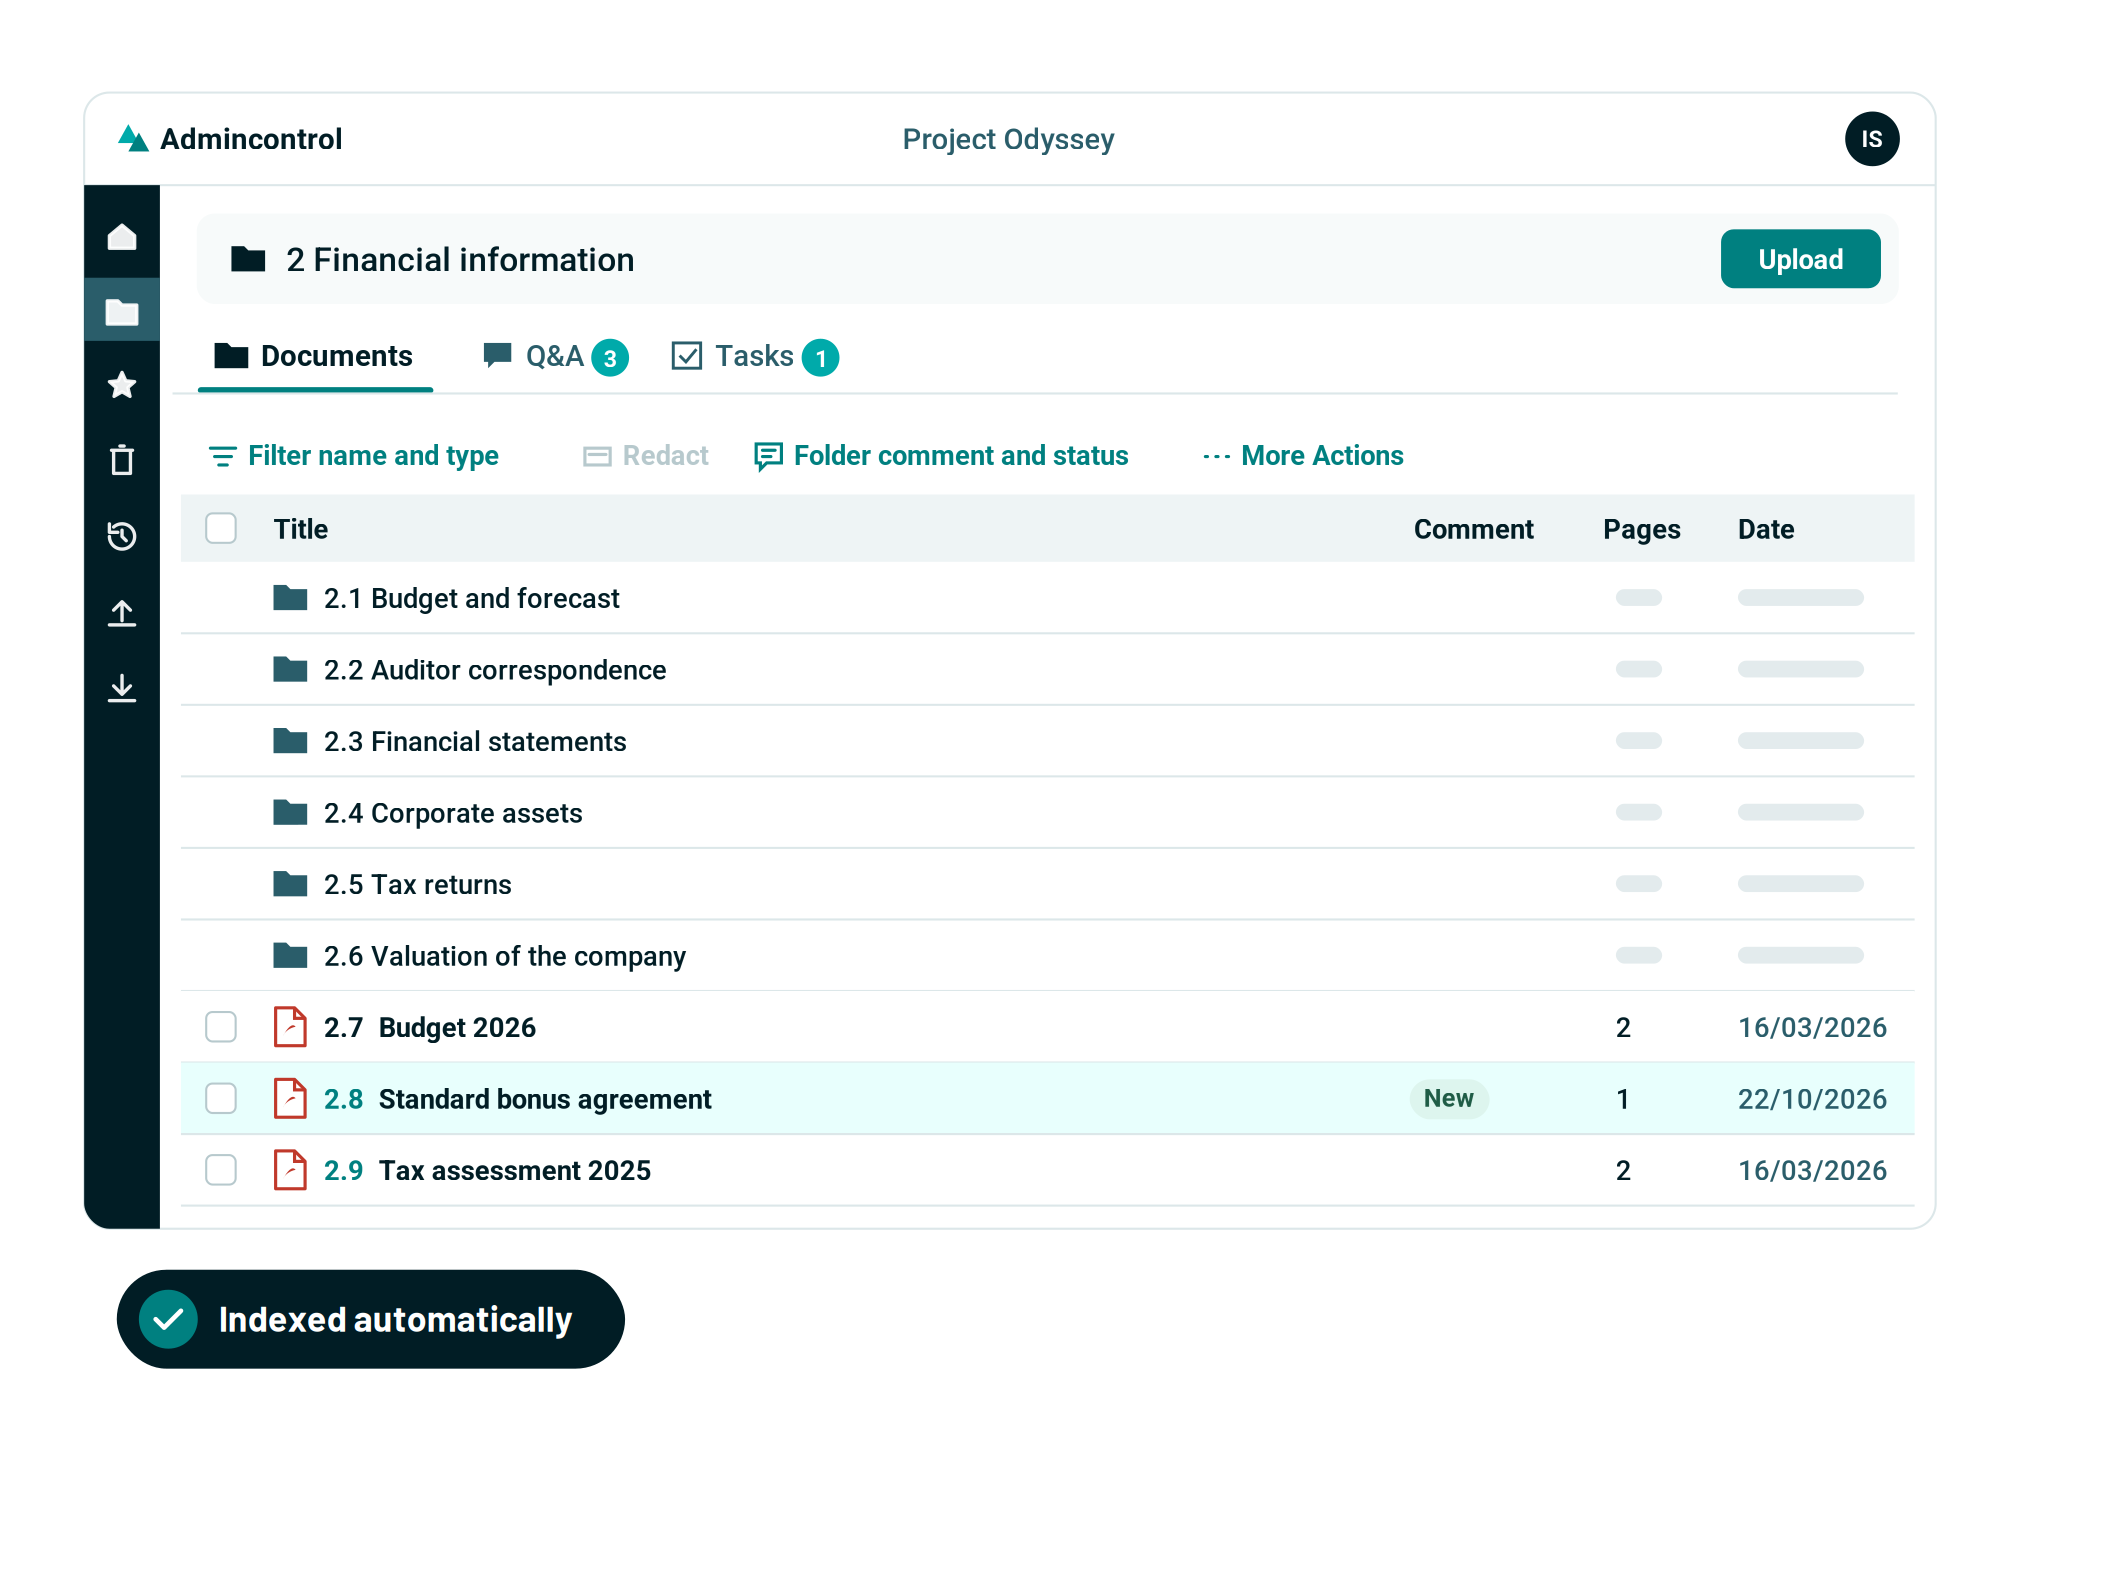Click the Comment column header
Image resolution: width=2104 pixels, height=1578 pixels.
(1473, 529)
